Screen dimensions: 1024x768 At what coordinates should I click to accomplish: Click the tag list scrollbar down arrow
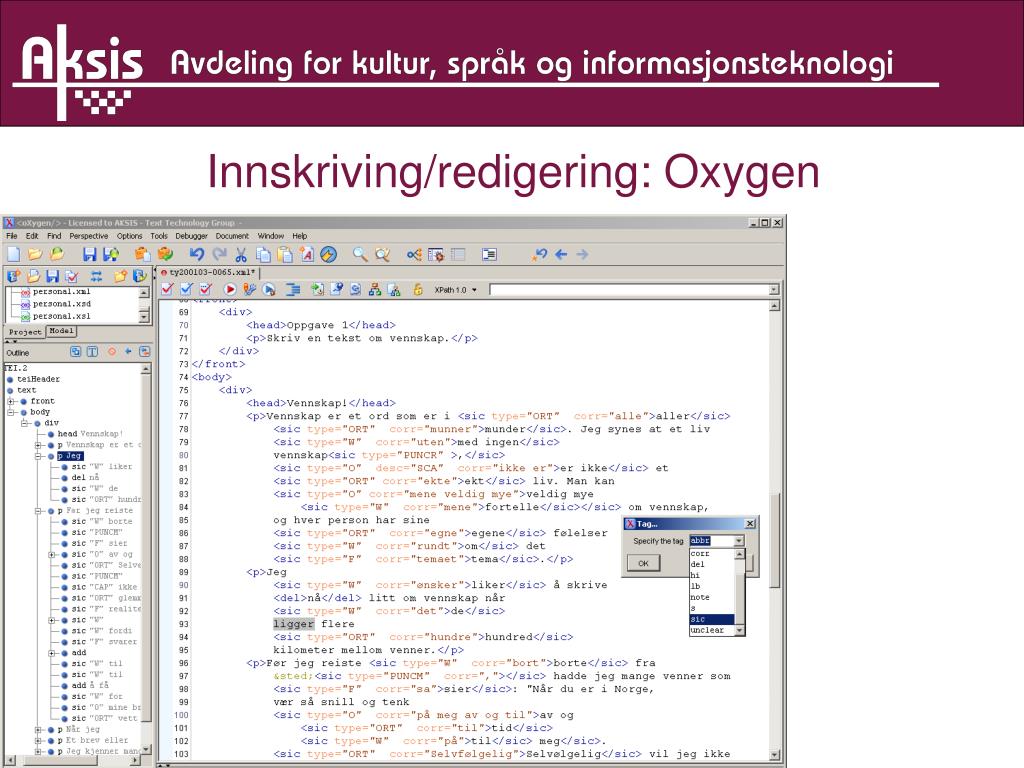[739, 630]
